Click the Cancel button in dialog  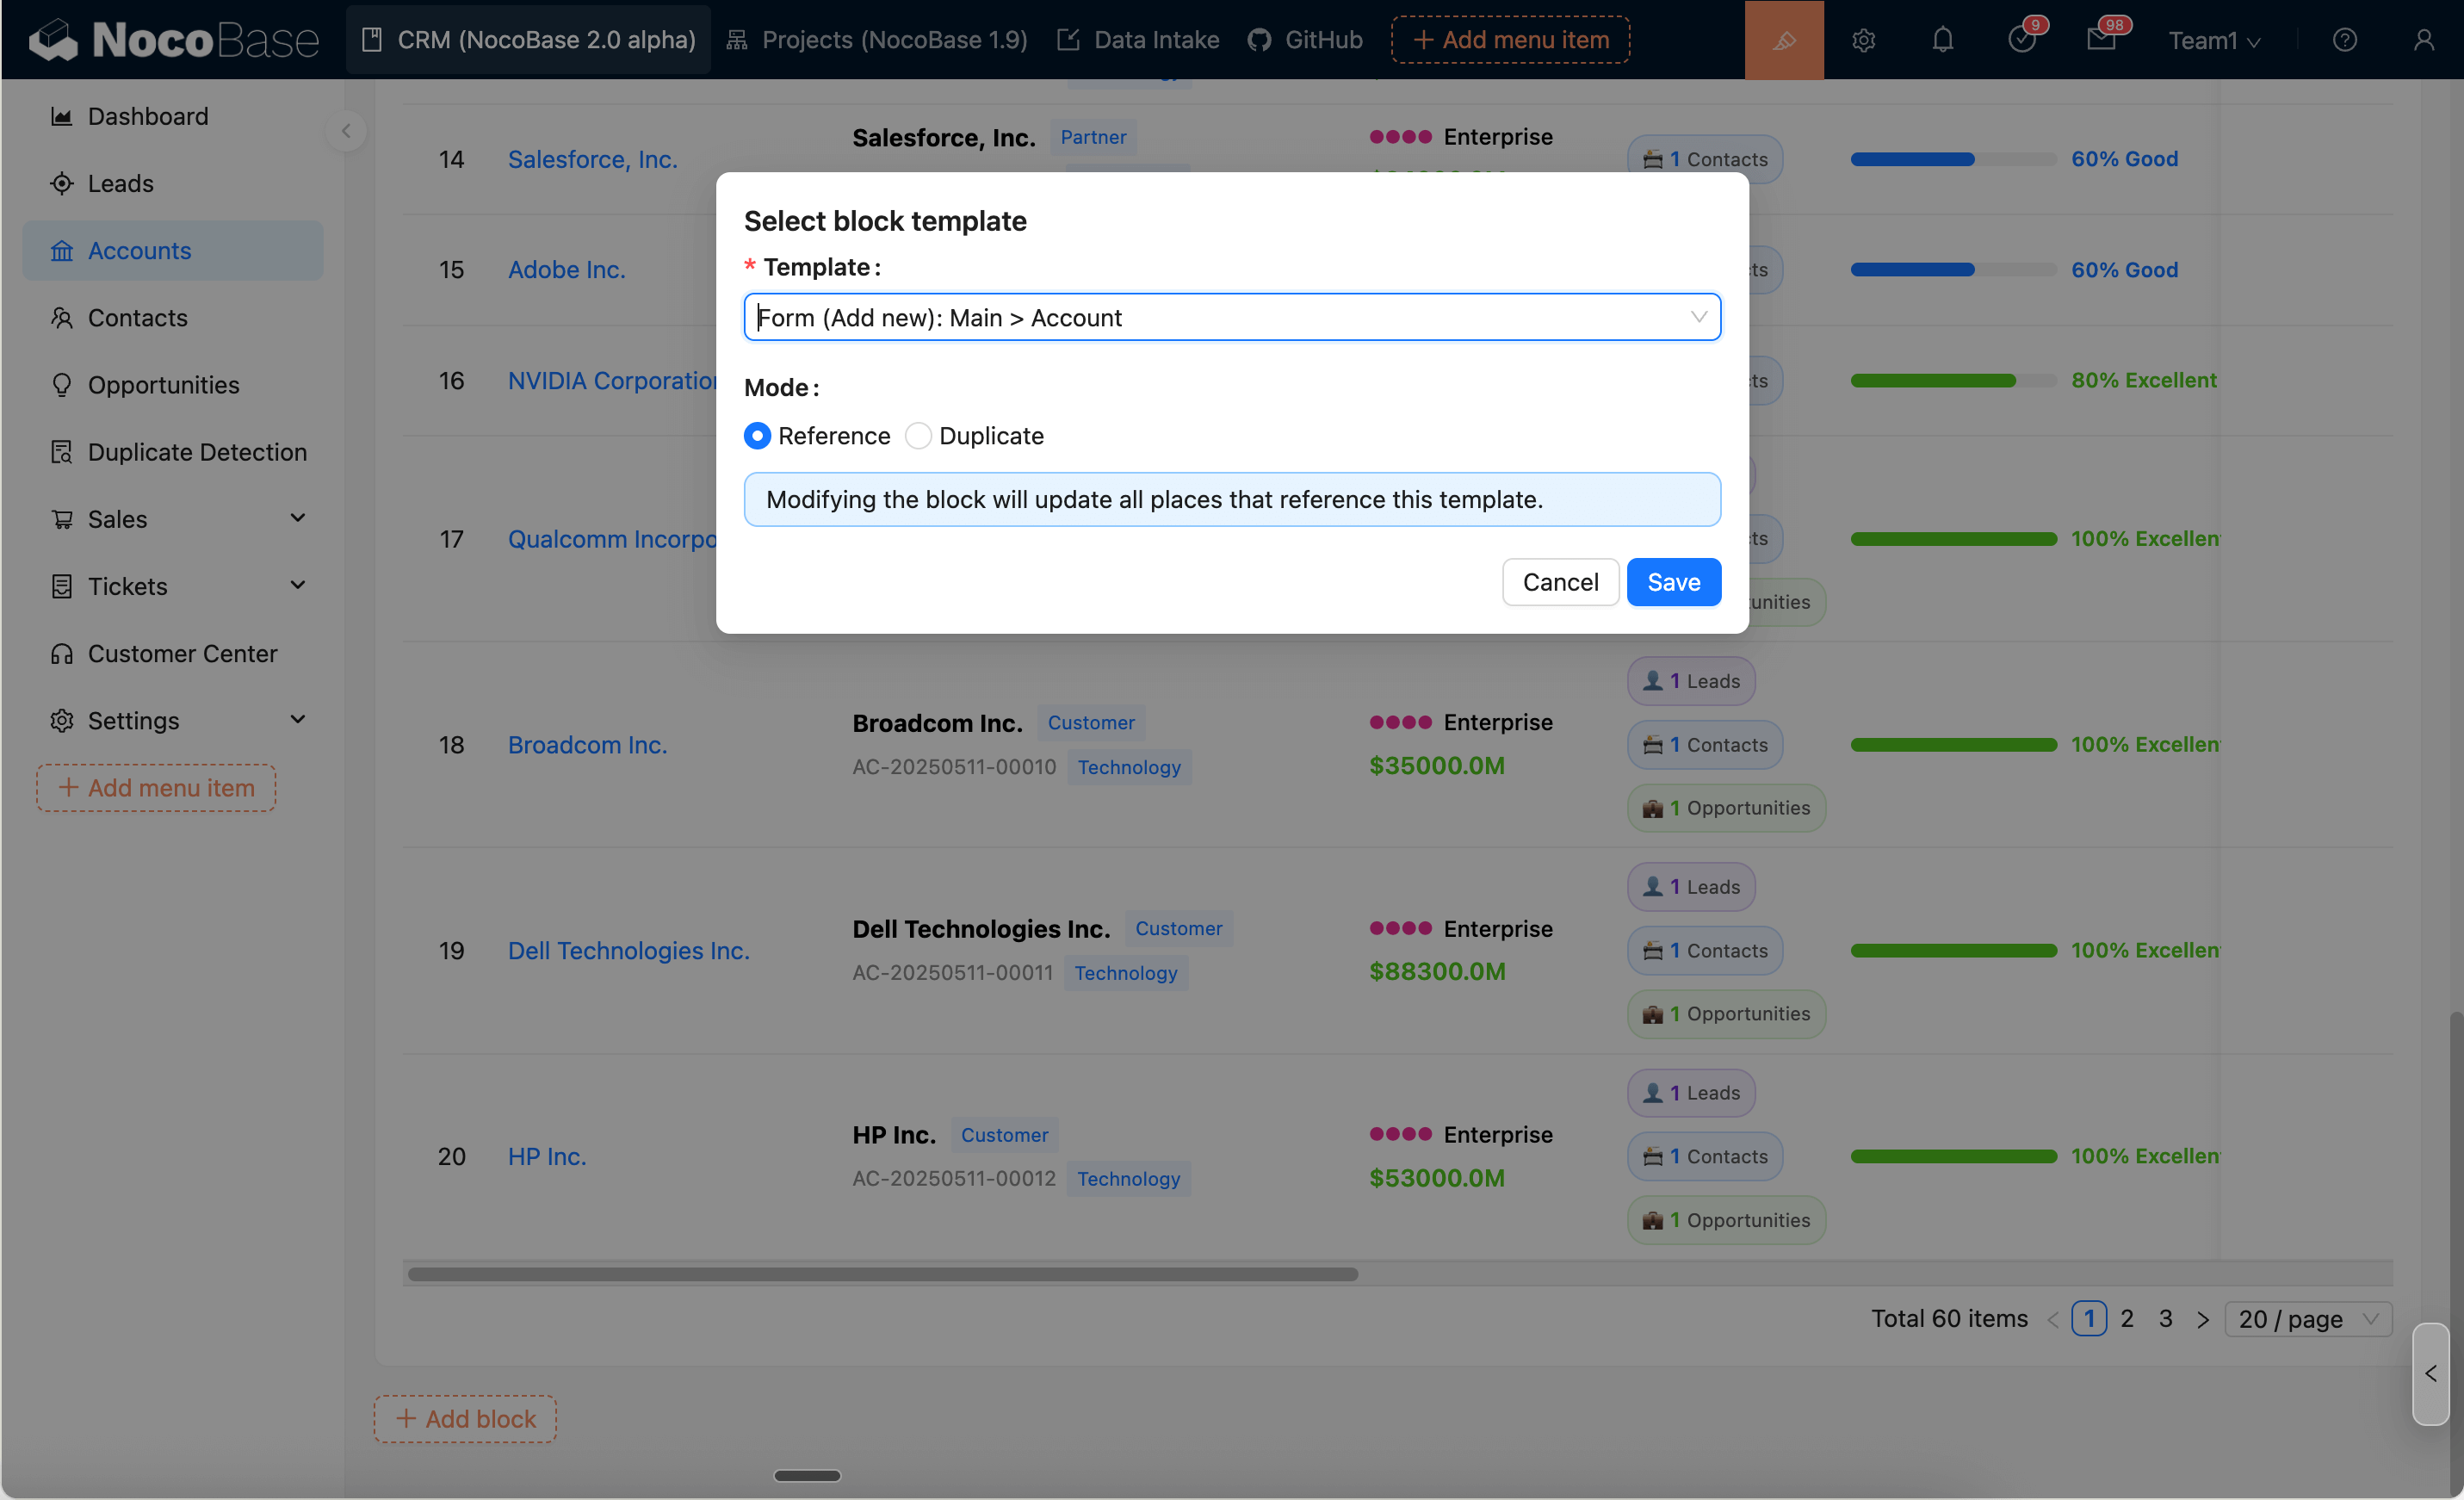coord(1560,582)
